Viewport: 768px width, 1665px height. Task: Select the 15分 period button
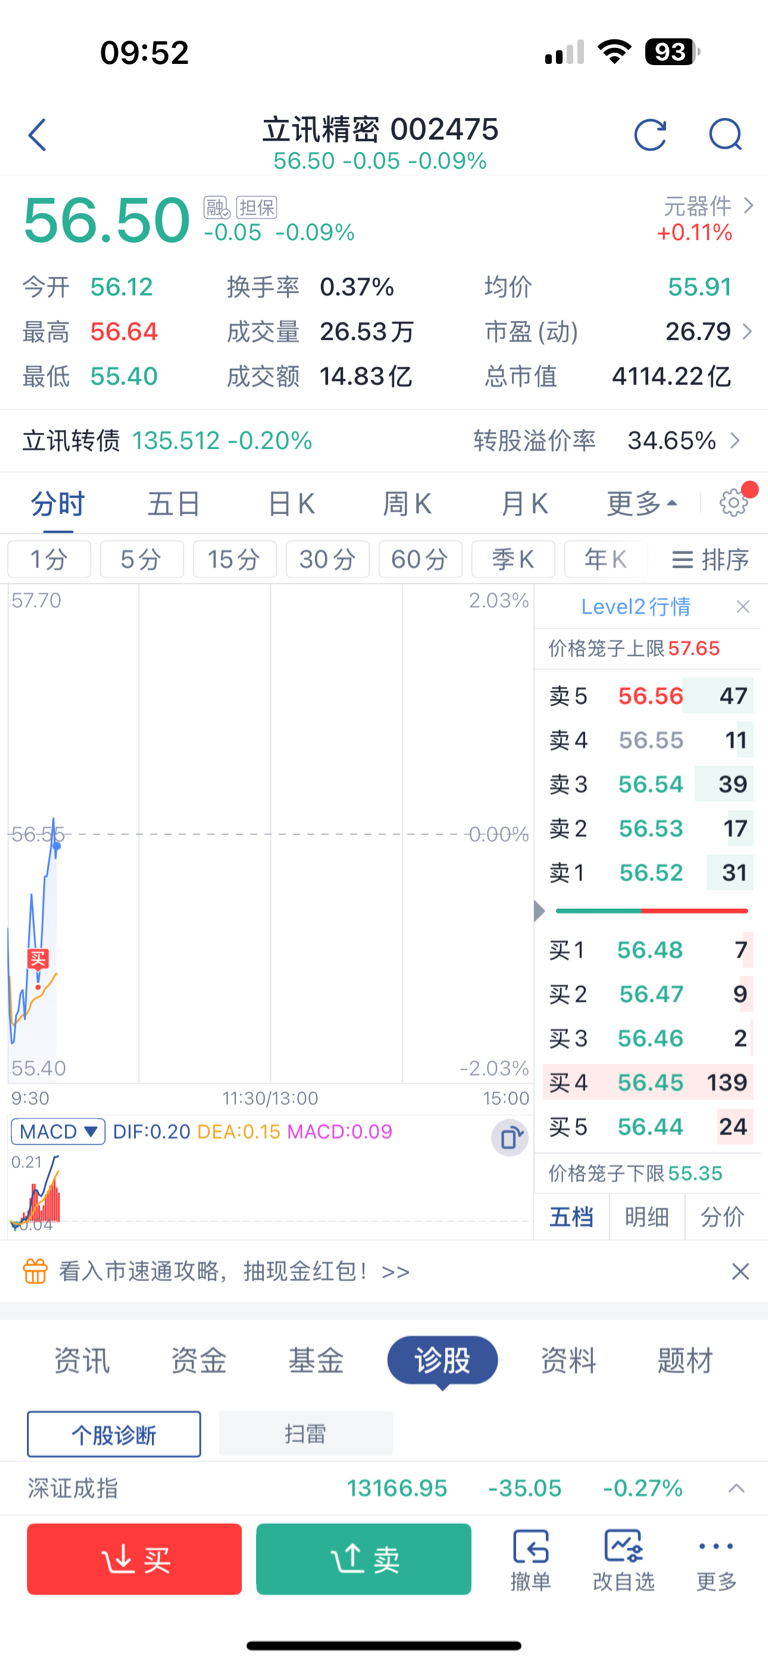pyautogui.click(x=235, y=559)
